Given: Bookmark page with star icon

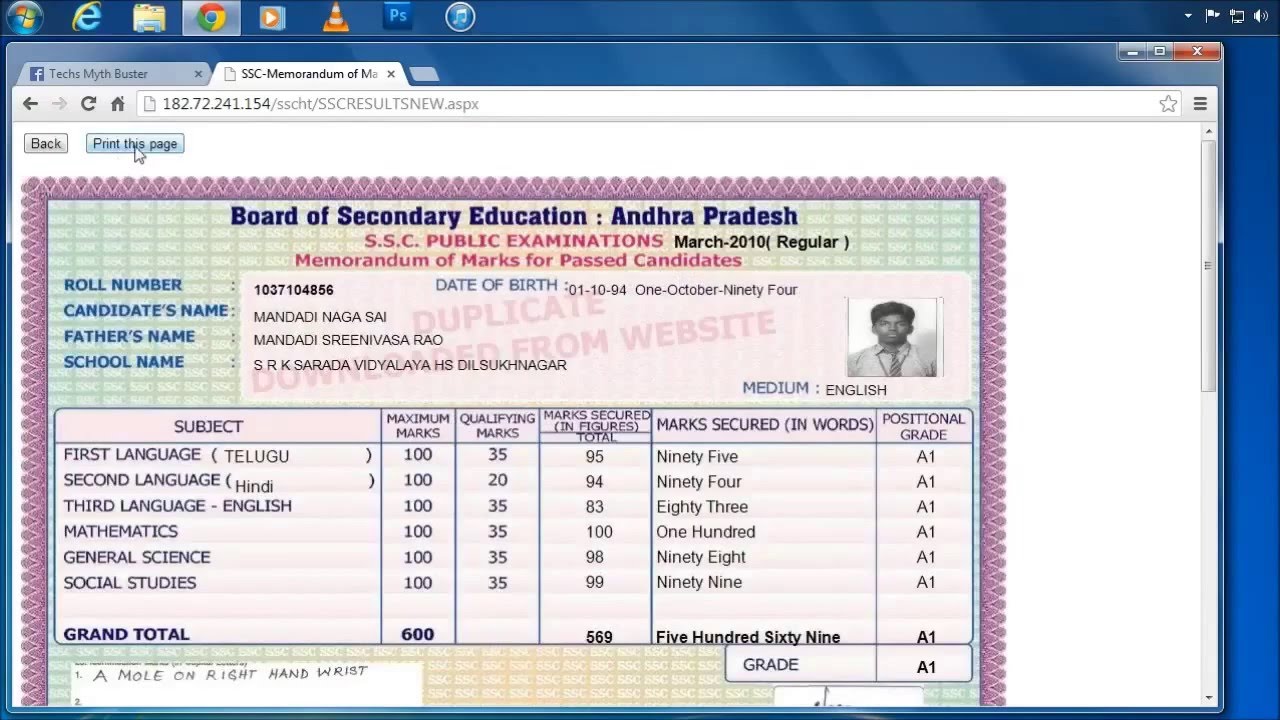Looking at the screenshot, I should tap(1167, 104).
